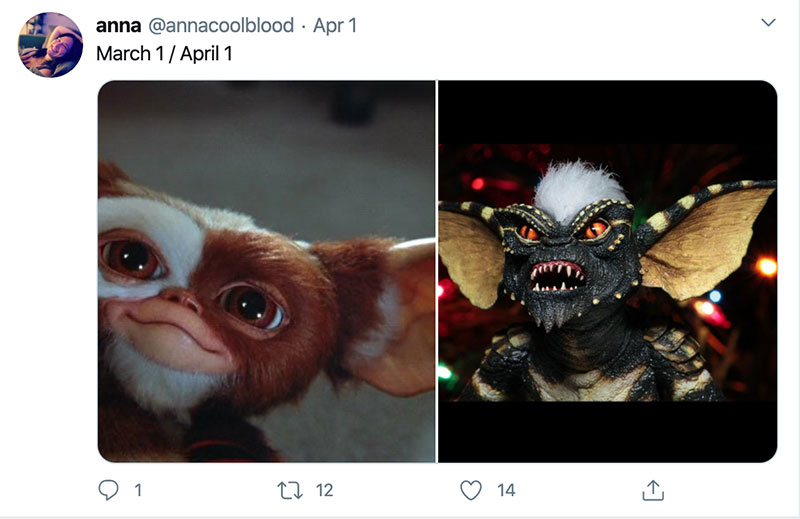Open the tweet permalink via 'Apr 1' date
This screenshot has width=800, height=519.
[x=335, y=26]
